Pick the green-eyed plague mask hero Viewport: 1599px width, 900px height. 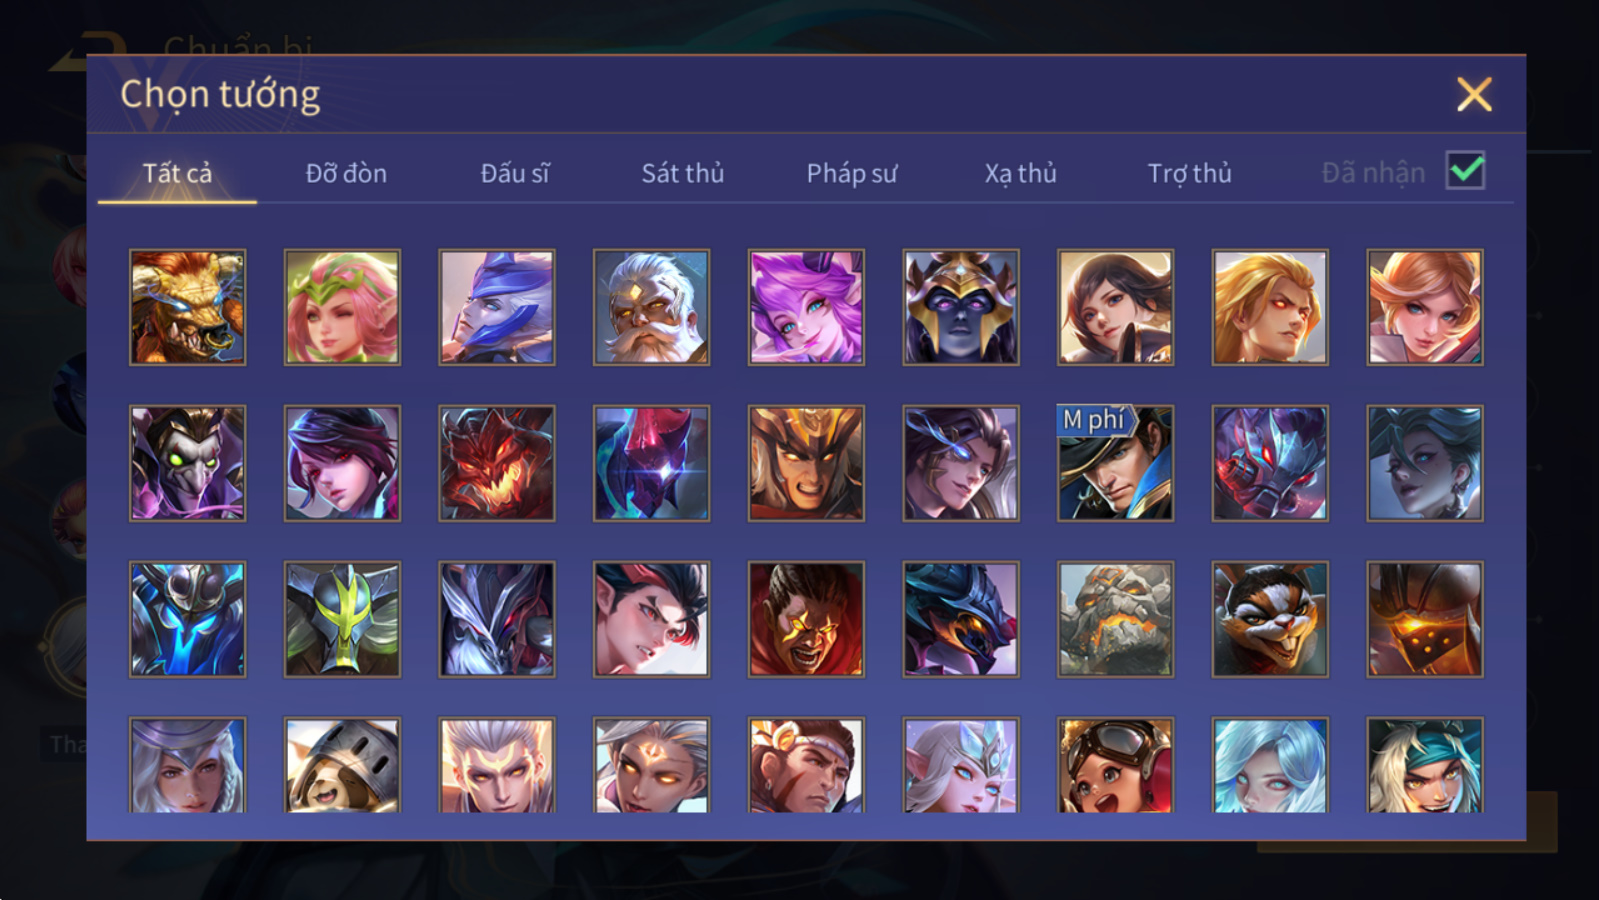187,463
